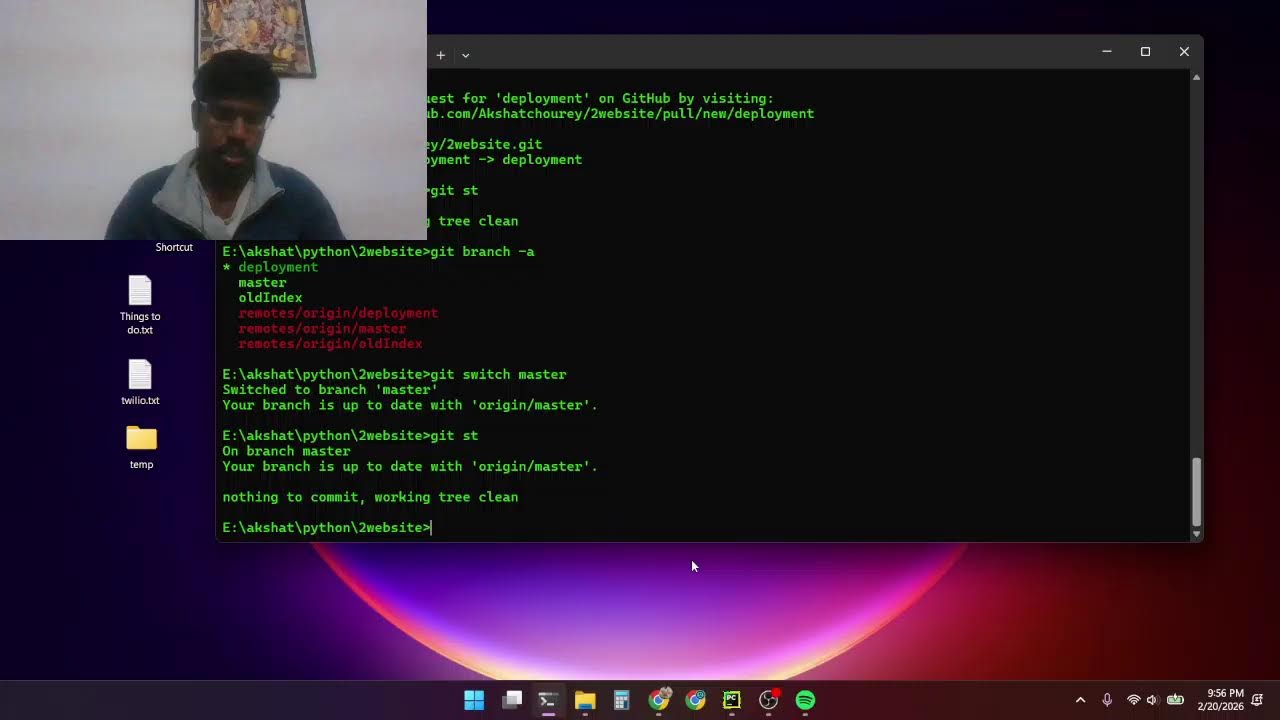The width and height of the screenshot is (1280, 720).
Task: Select the 'Things to do.txt' desktop file
Action: [x=140, y=305]
